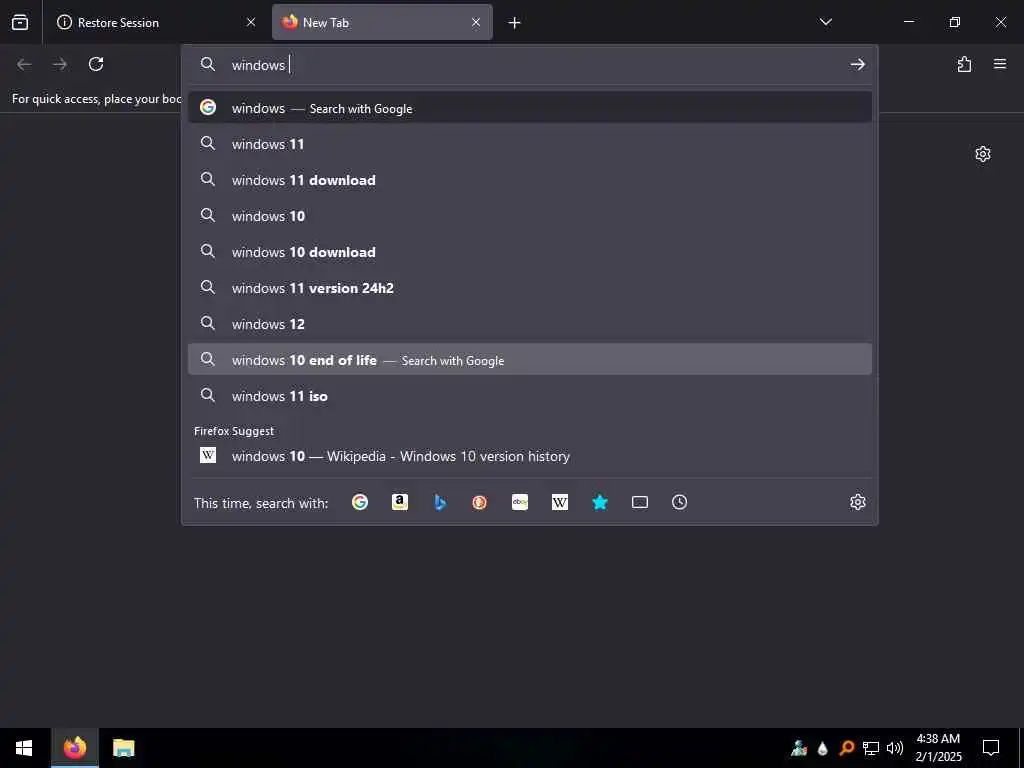Search this time with Amazon
This screenshot has height=768, width=1024.
[x=400, y=502]
